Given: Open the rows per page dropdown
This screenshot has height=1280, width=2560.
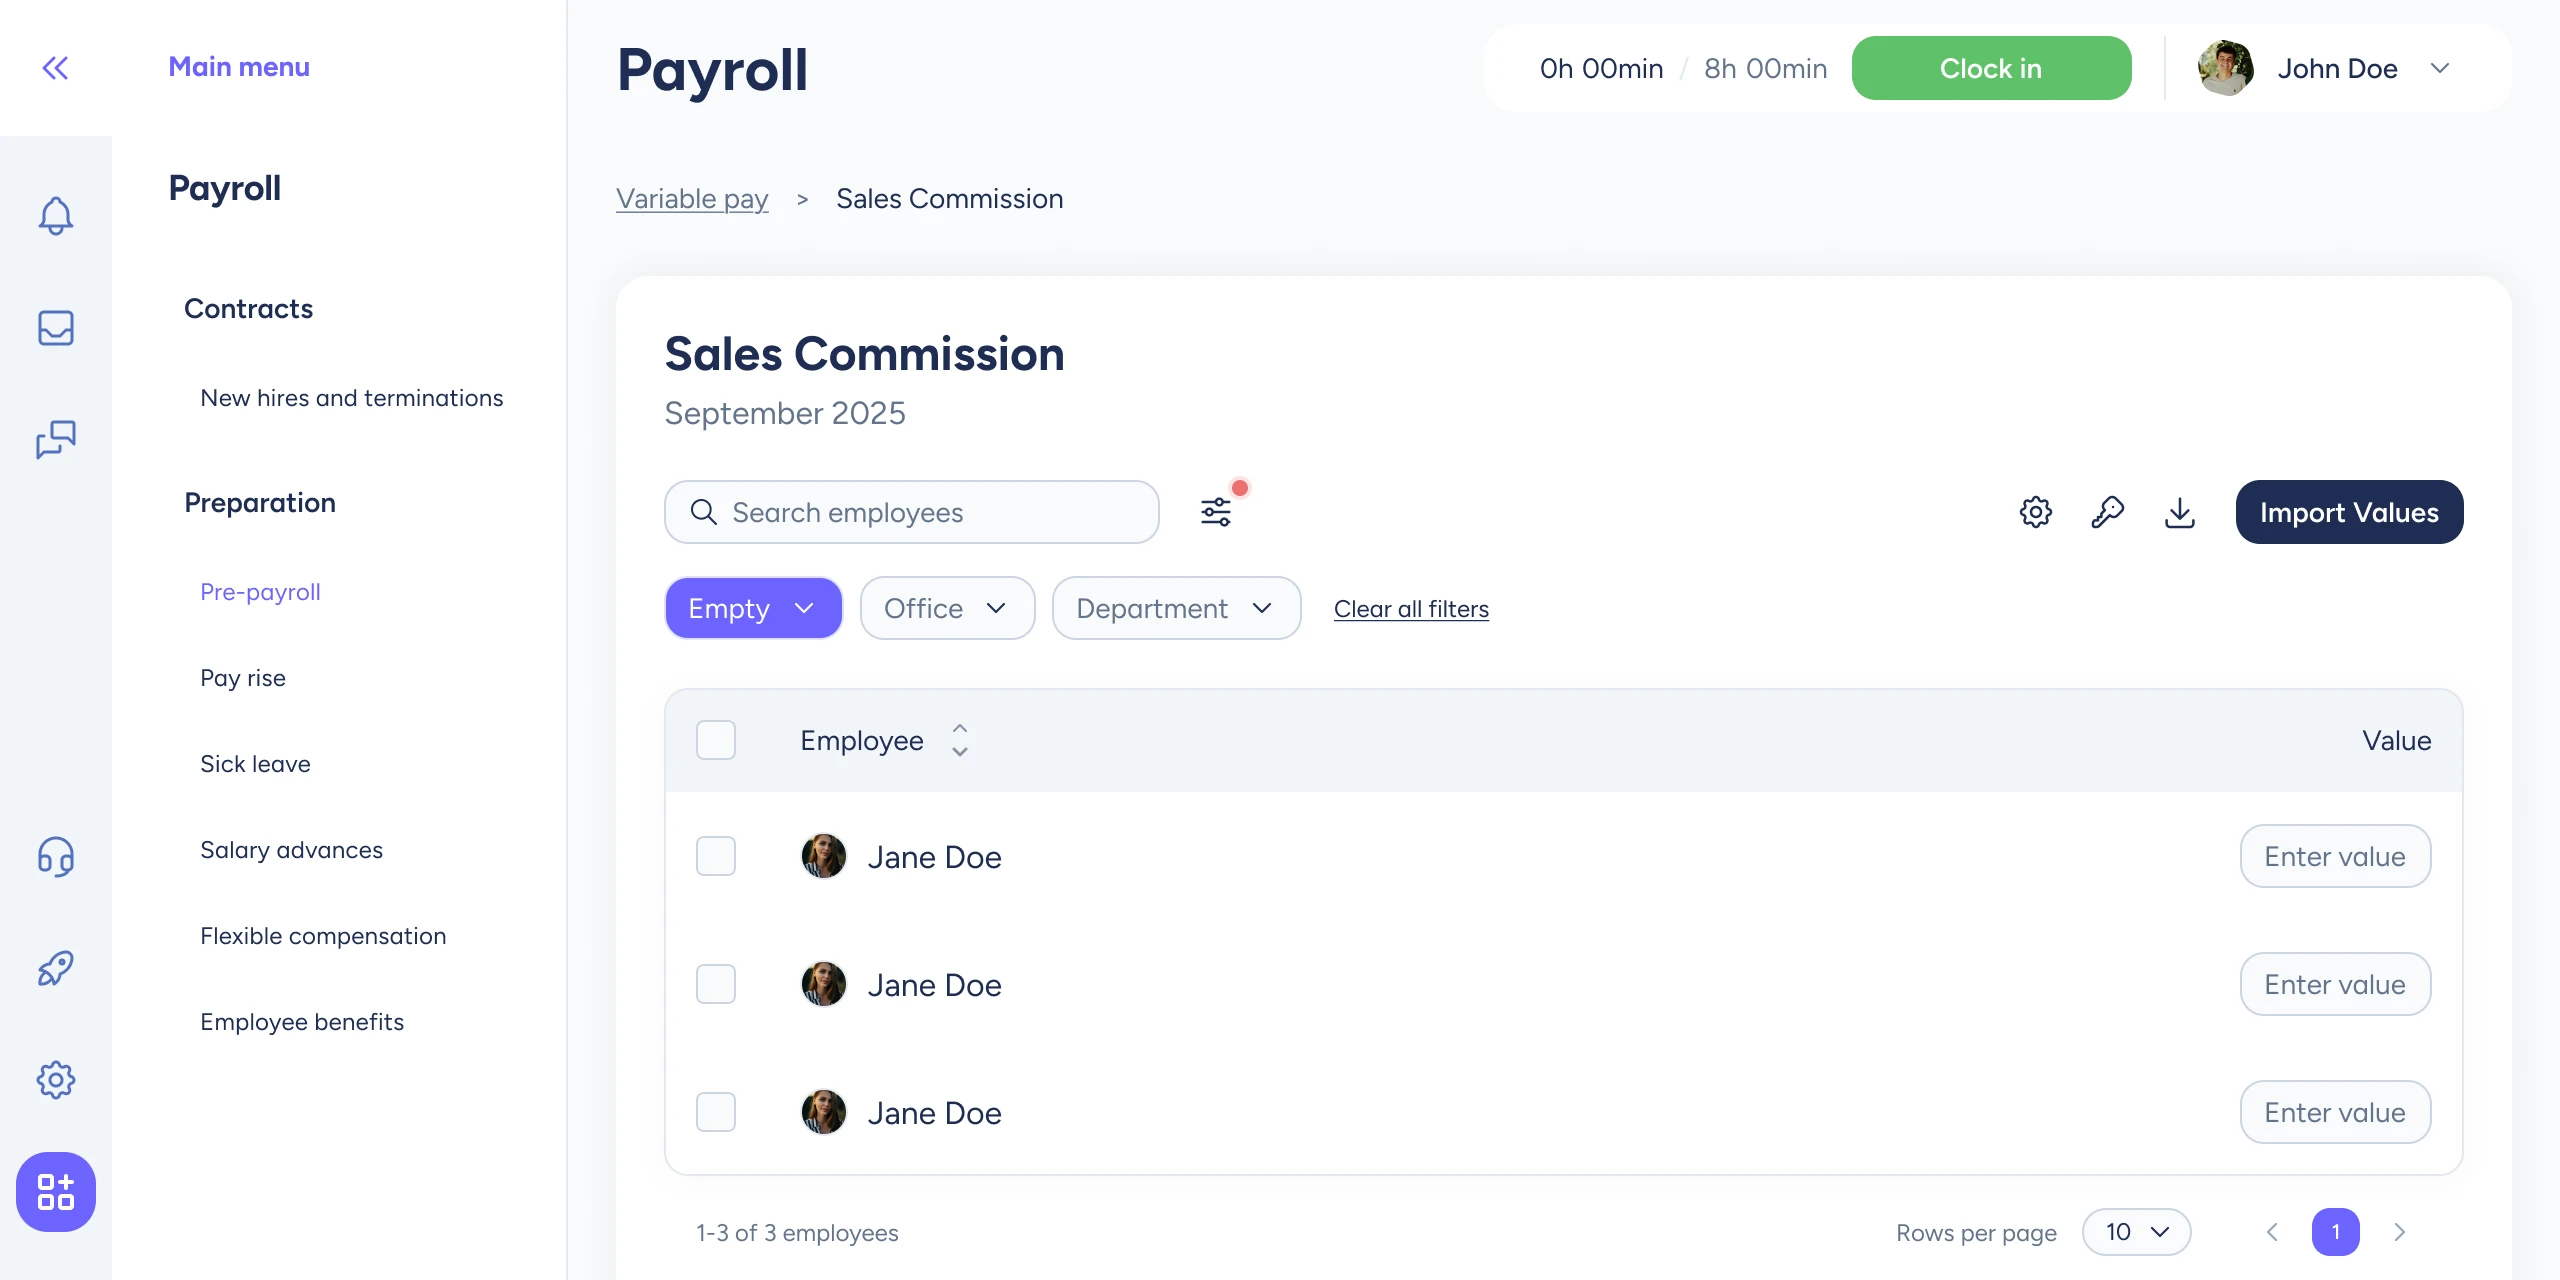Looking at the screenshot, I should pyautogui.click(x=2136, y=1232).
